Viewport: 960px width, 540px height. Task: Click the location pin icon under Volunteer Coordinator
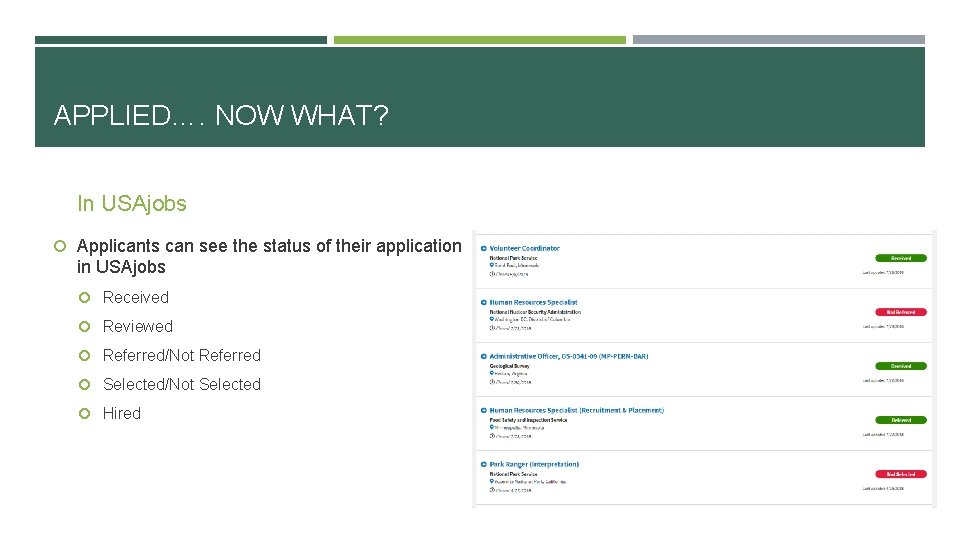tap(492, 265)
